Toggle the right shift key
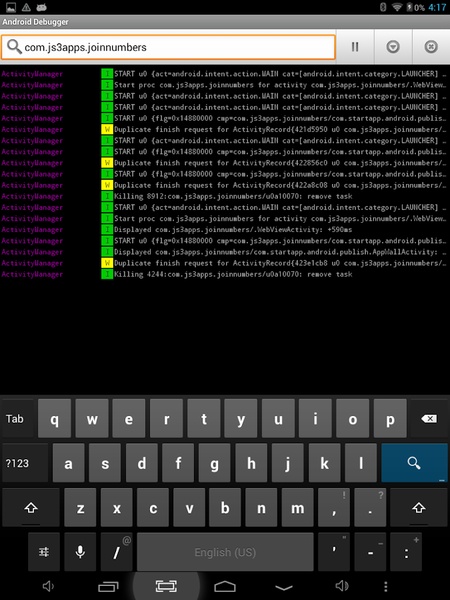 coord(419,507)
